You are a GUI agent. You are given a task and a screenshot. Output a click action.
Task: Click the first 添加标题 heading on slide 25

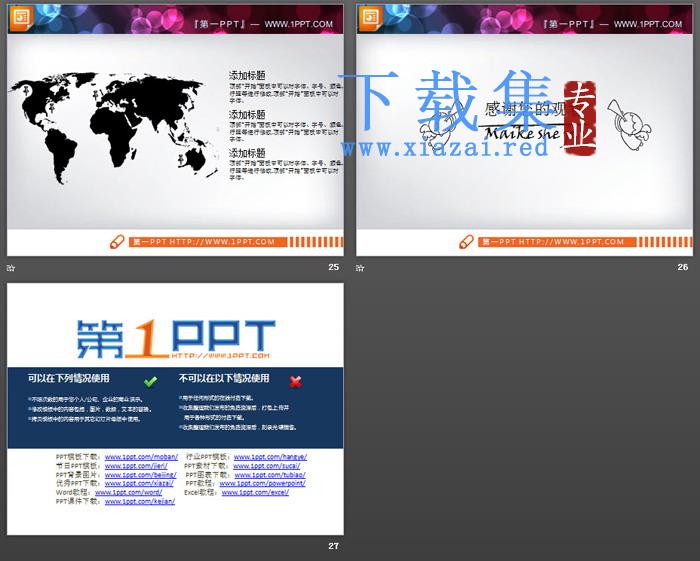point(247,75)
